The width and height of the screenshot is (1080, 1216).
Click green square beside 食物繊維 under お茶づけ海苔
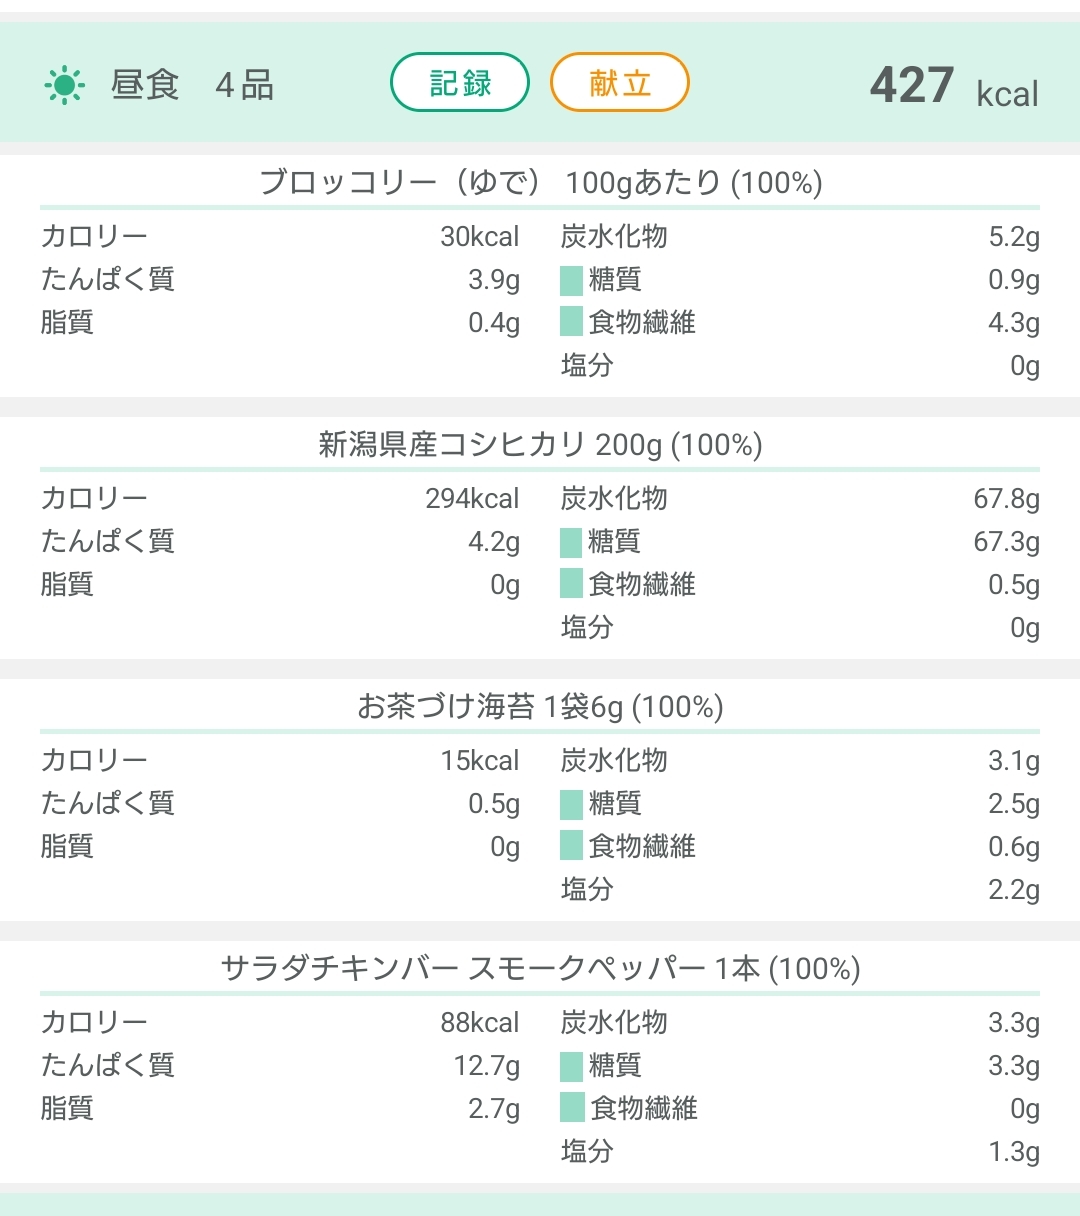[x=571, y=846]
